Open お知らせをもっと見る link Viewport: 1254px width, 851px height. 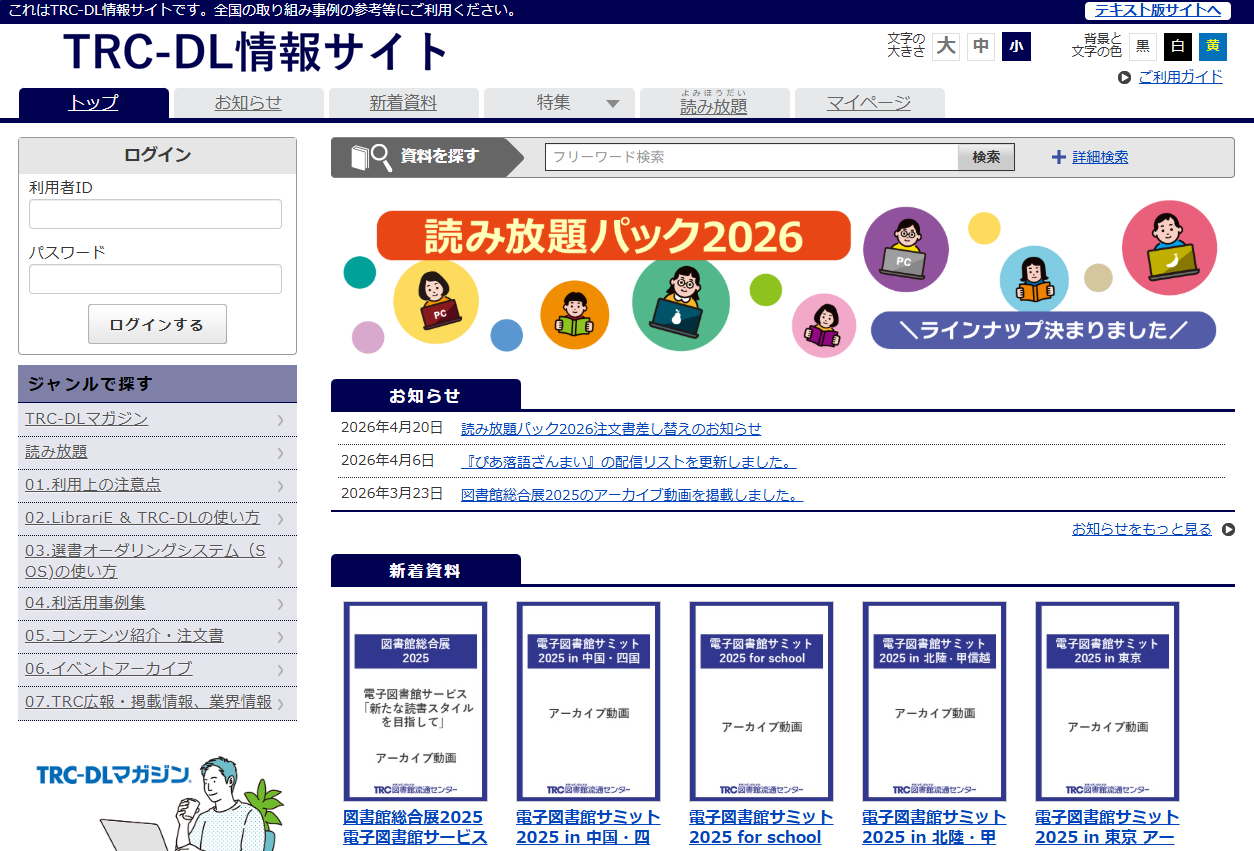click(1142, 529)
